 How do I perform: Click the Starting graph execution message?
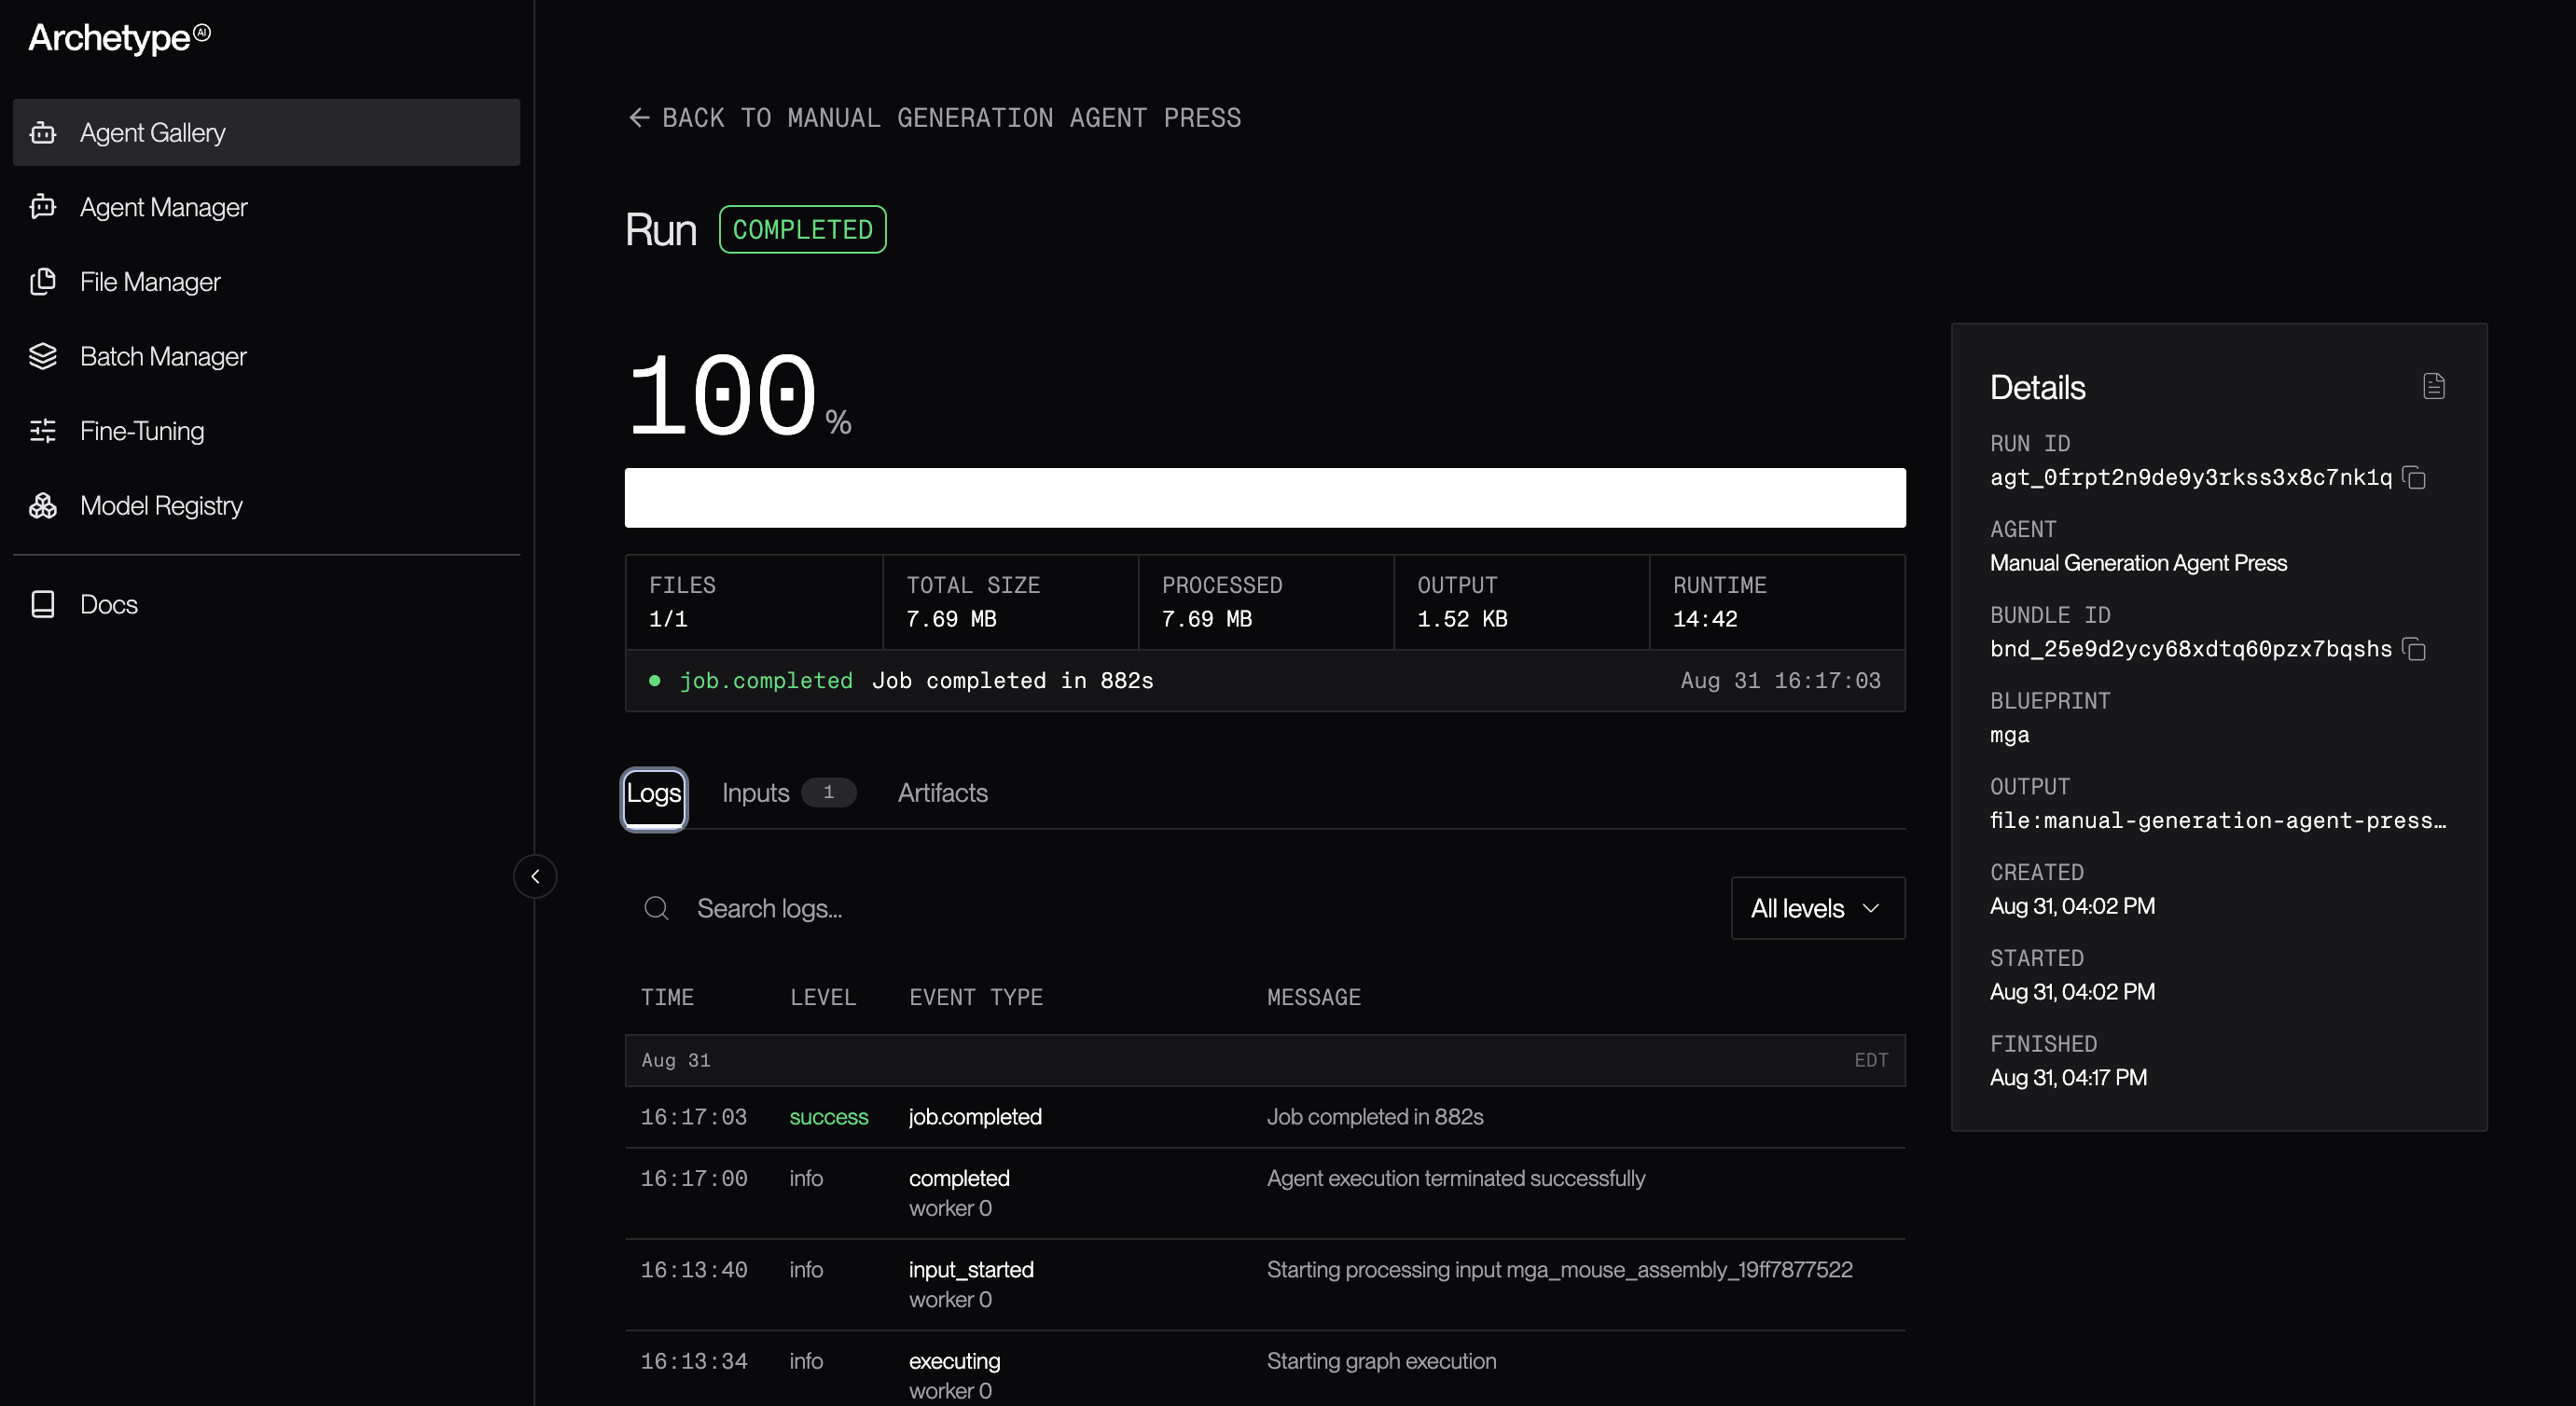(x=1381, y=1361)
